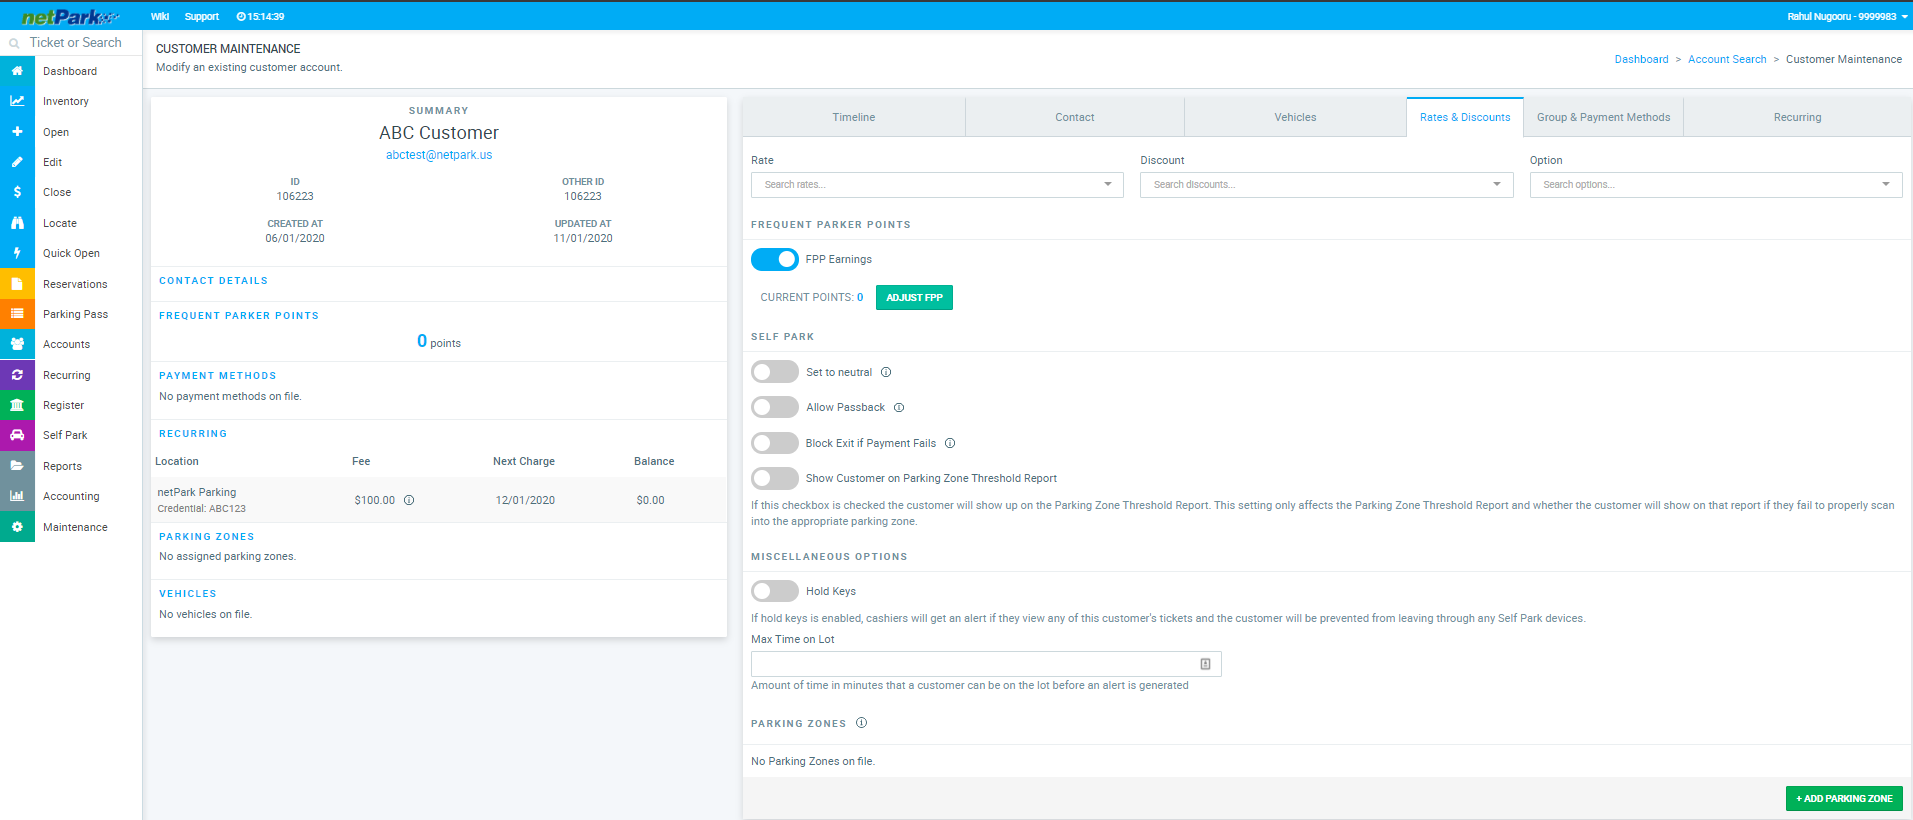Open the Self Park car icon
This screenshot has height=820, width=1913.
(17, 435)
